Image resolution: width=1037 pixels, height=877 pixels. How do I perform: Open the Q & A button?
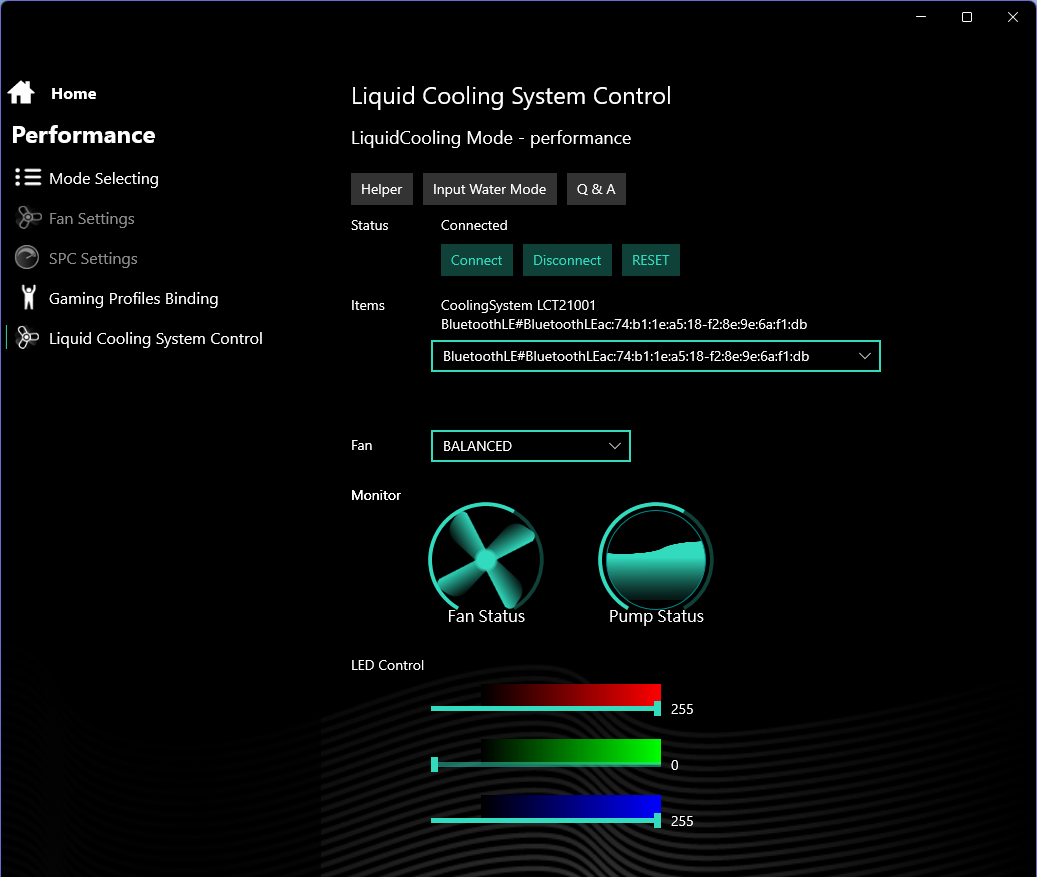click(x=596, y=189)
